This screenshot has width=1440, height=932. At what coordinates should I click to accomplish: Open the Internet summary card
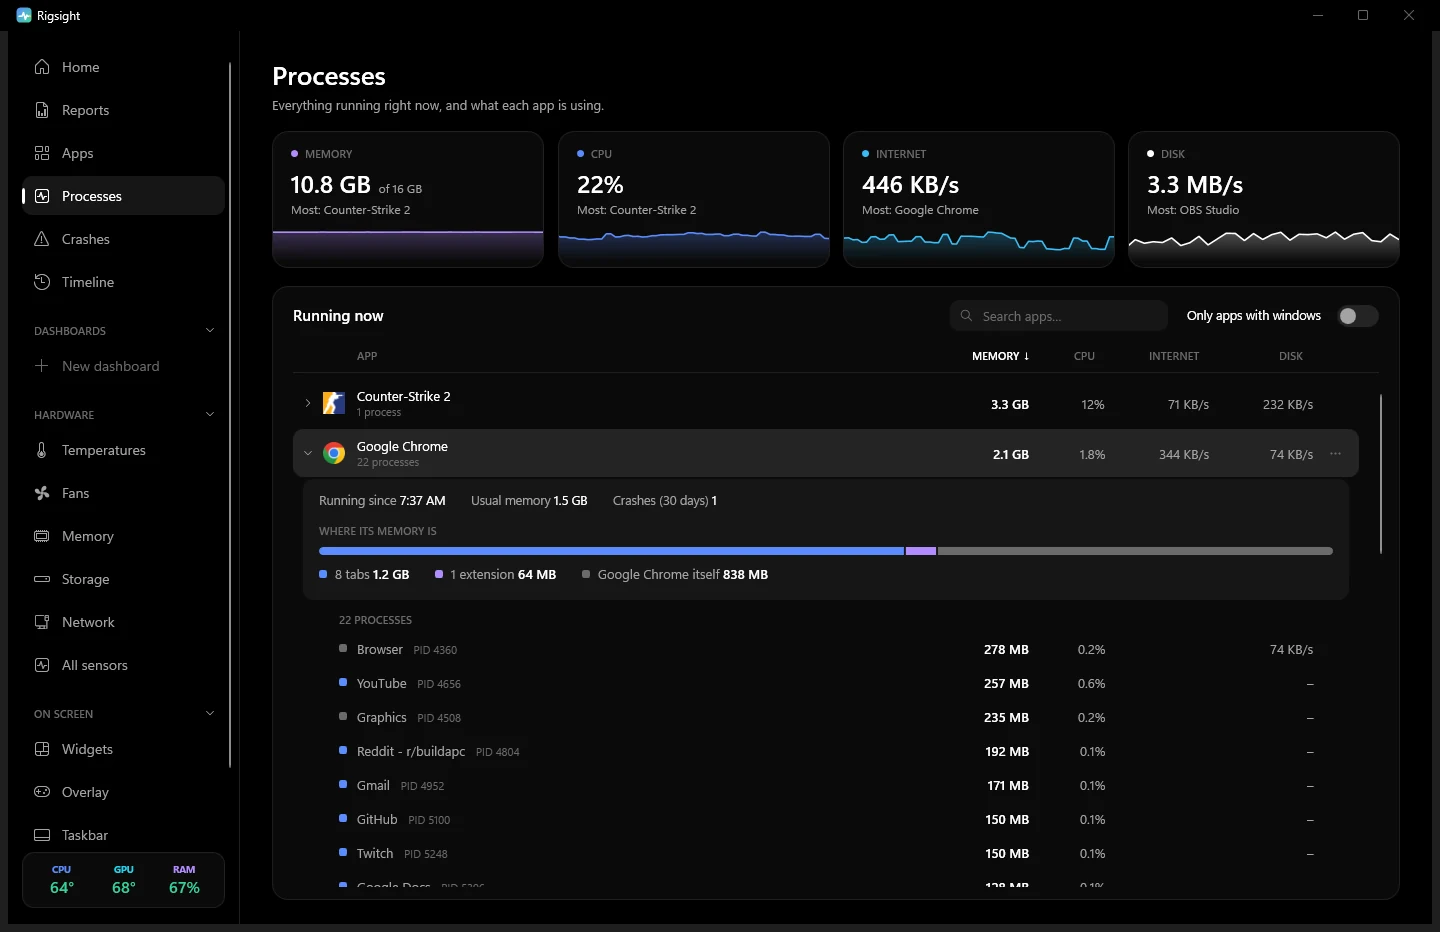[x=979, y=199]
